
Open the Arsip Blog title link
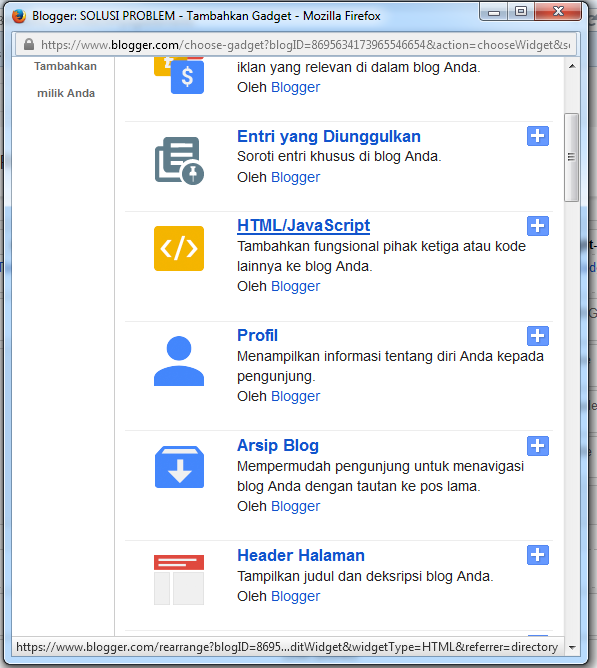click(x=278, y=445)
